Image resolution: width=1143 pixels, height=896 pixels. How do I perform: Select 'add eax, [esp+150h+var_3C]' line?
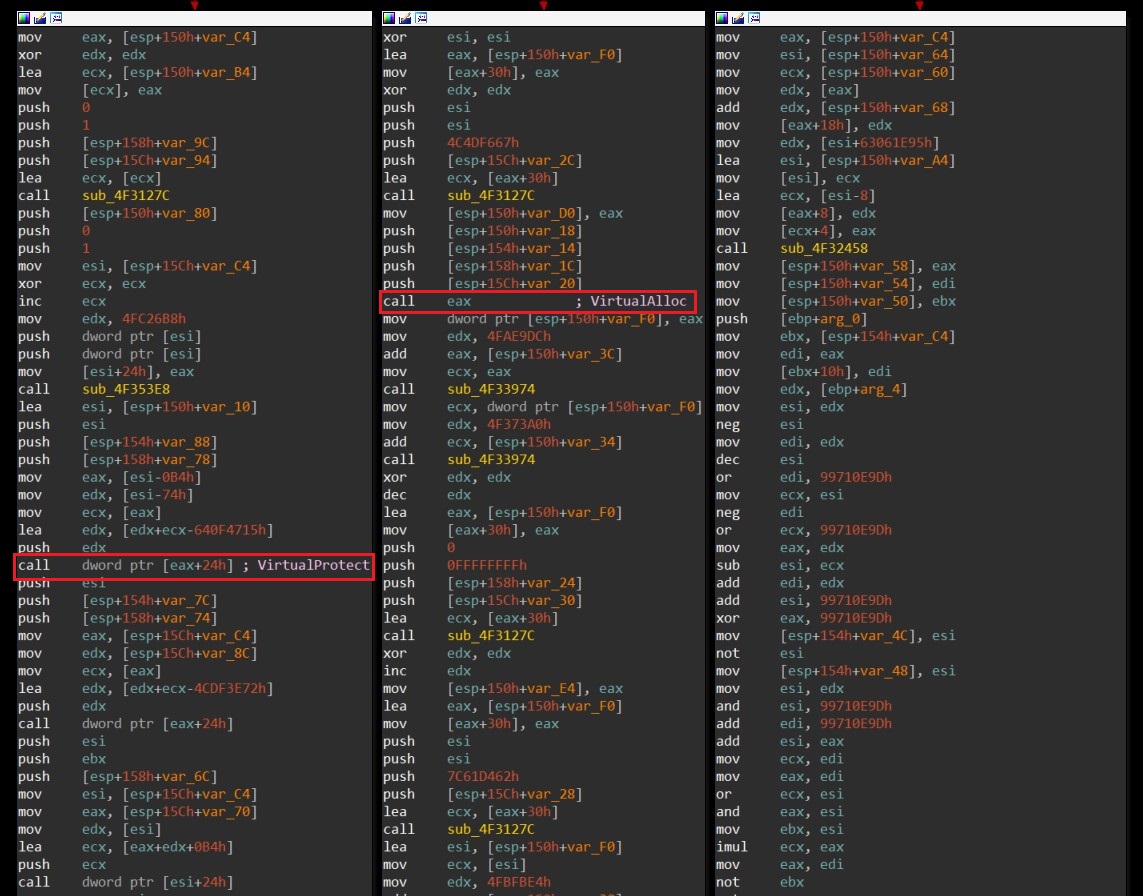click(x=503, y=354)
